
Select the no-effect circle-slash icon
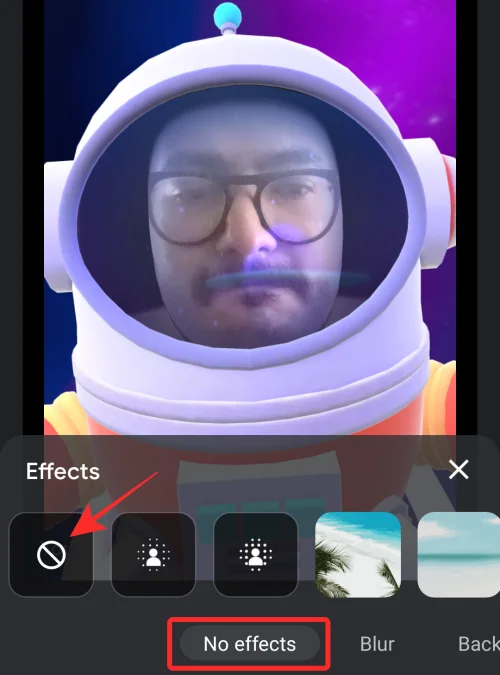pyautogui.click(x=51, y=554)
